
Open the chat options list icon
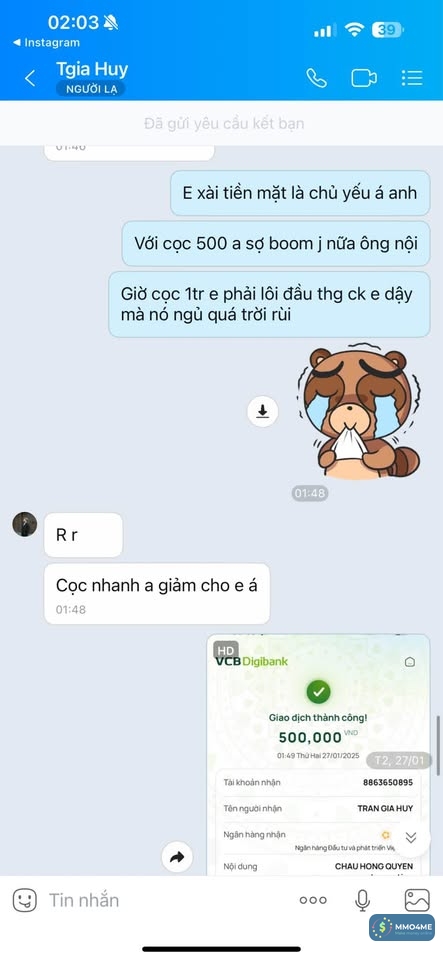(412, 78)
